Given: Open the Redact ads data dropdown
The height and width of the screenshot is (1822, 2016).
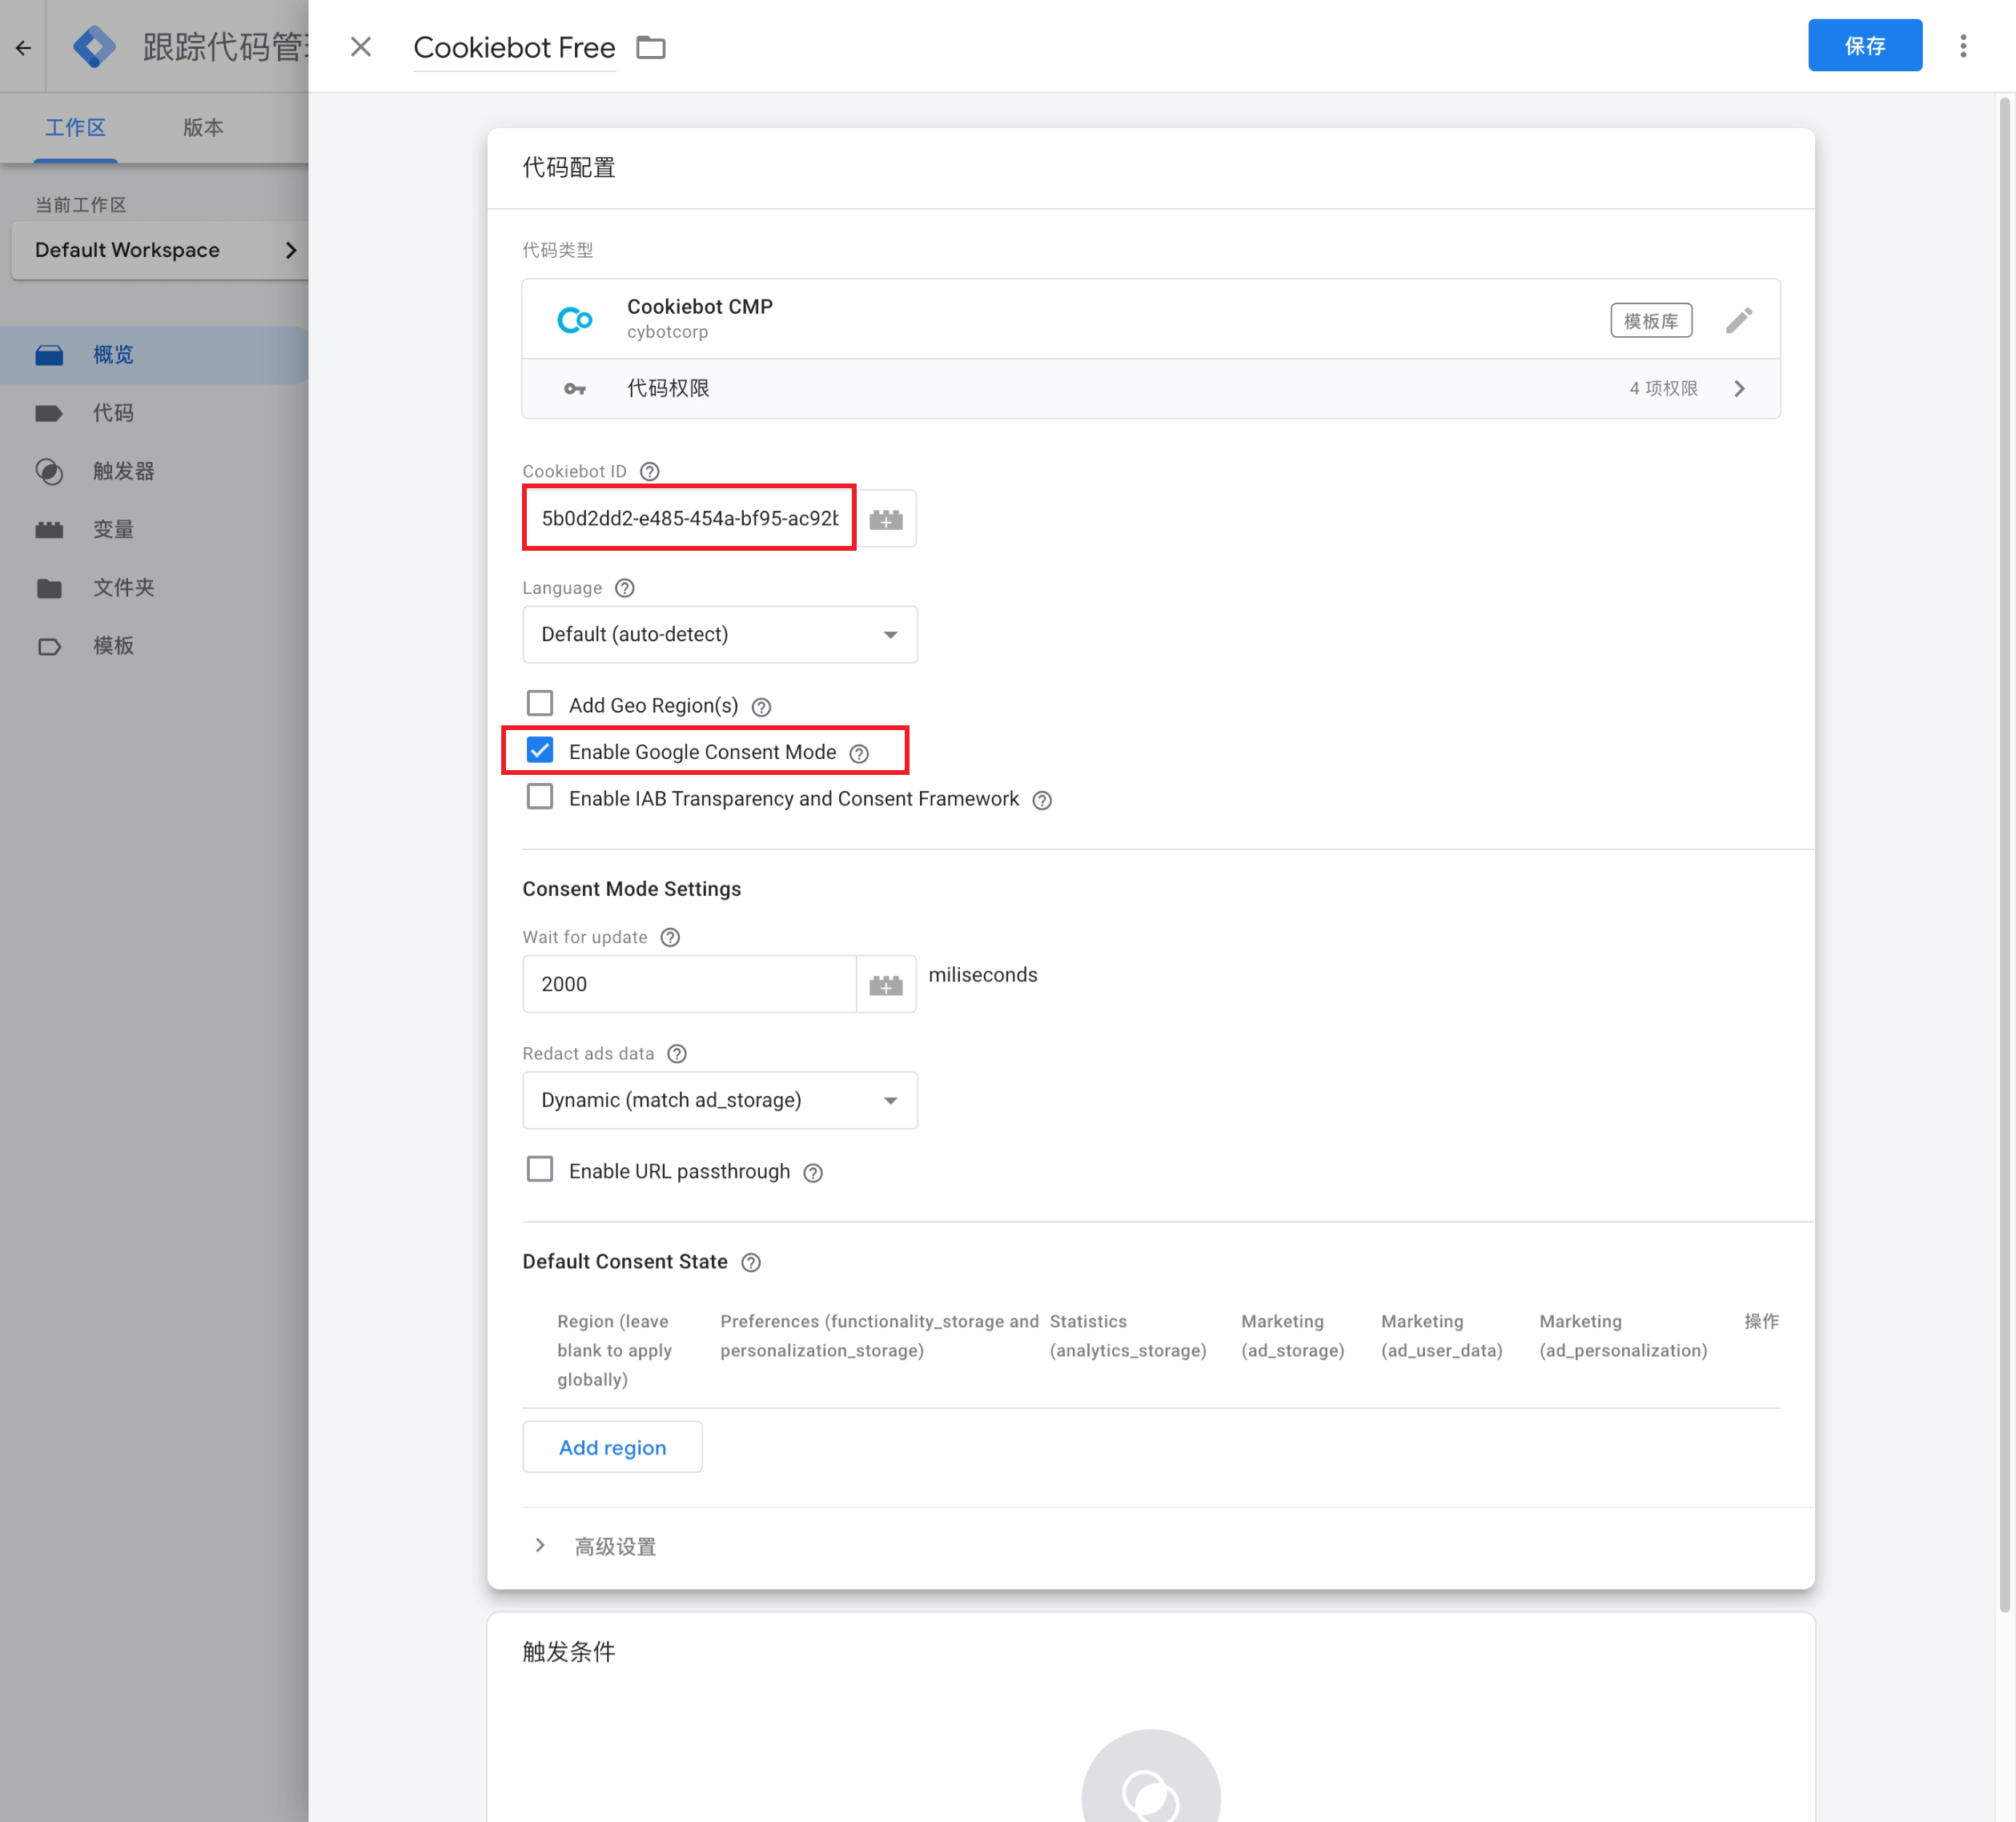Looking at the screenshot, I should 719,1100.
